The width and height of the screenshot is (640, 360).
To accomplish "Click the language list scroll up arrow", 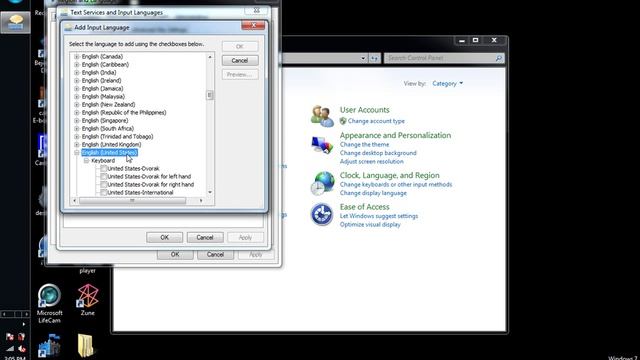I will click(210, 57).
